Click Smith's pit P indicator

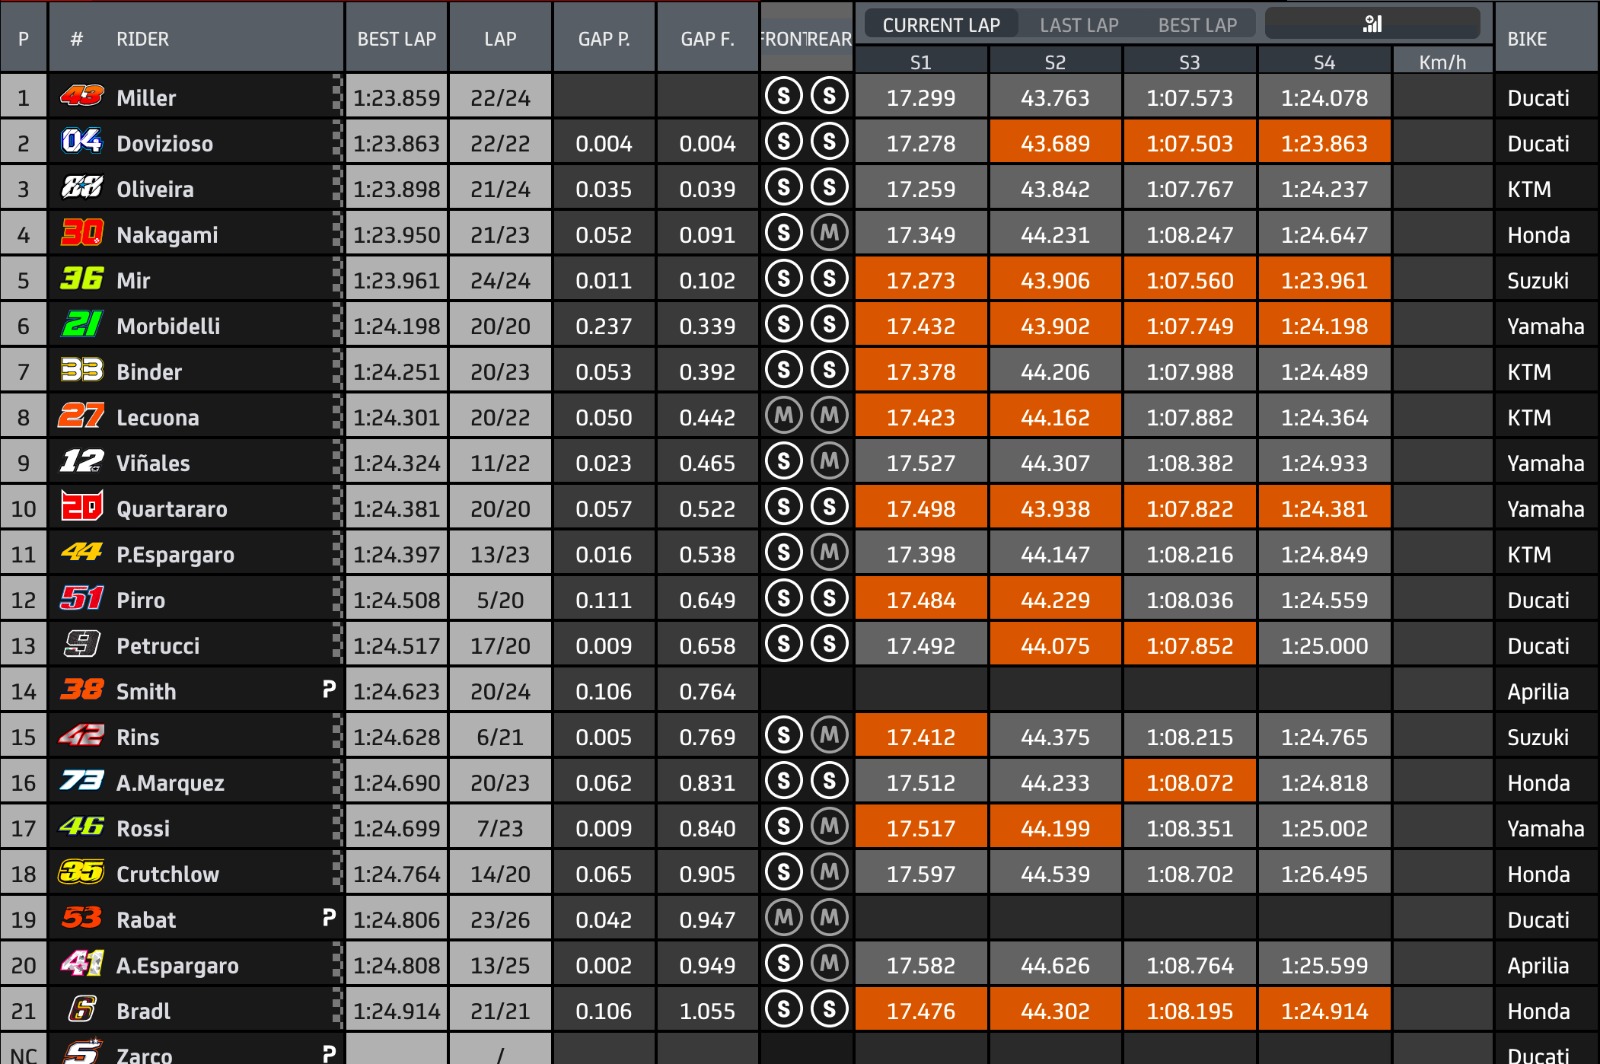(x=329, y=689)
